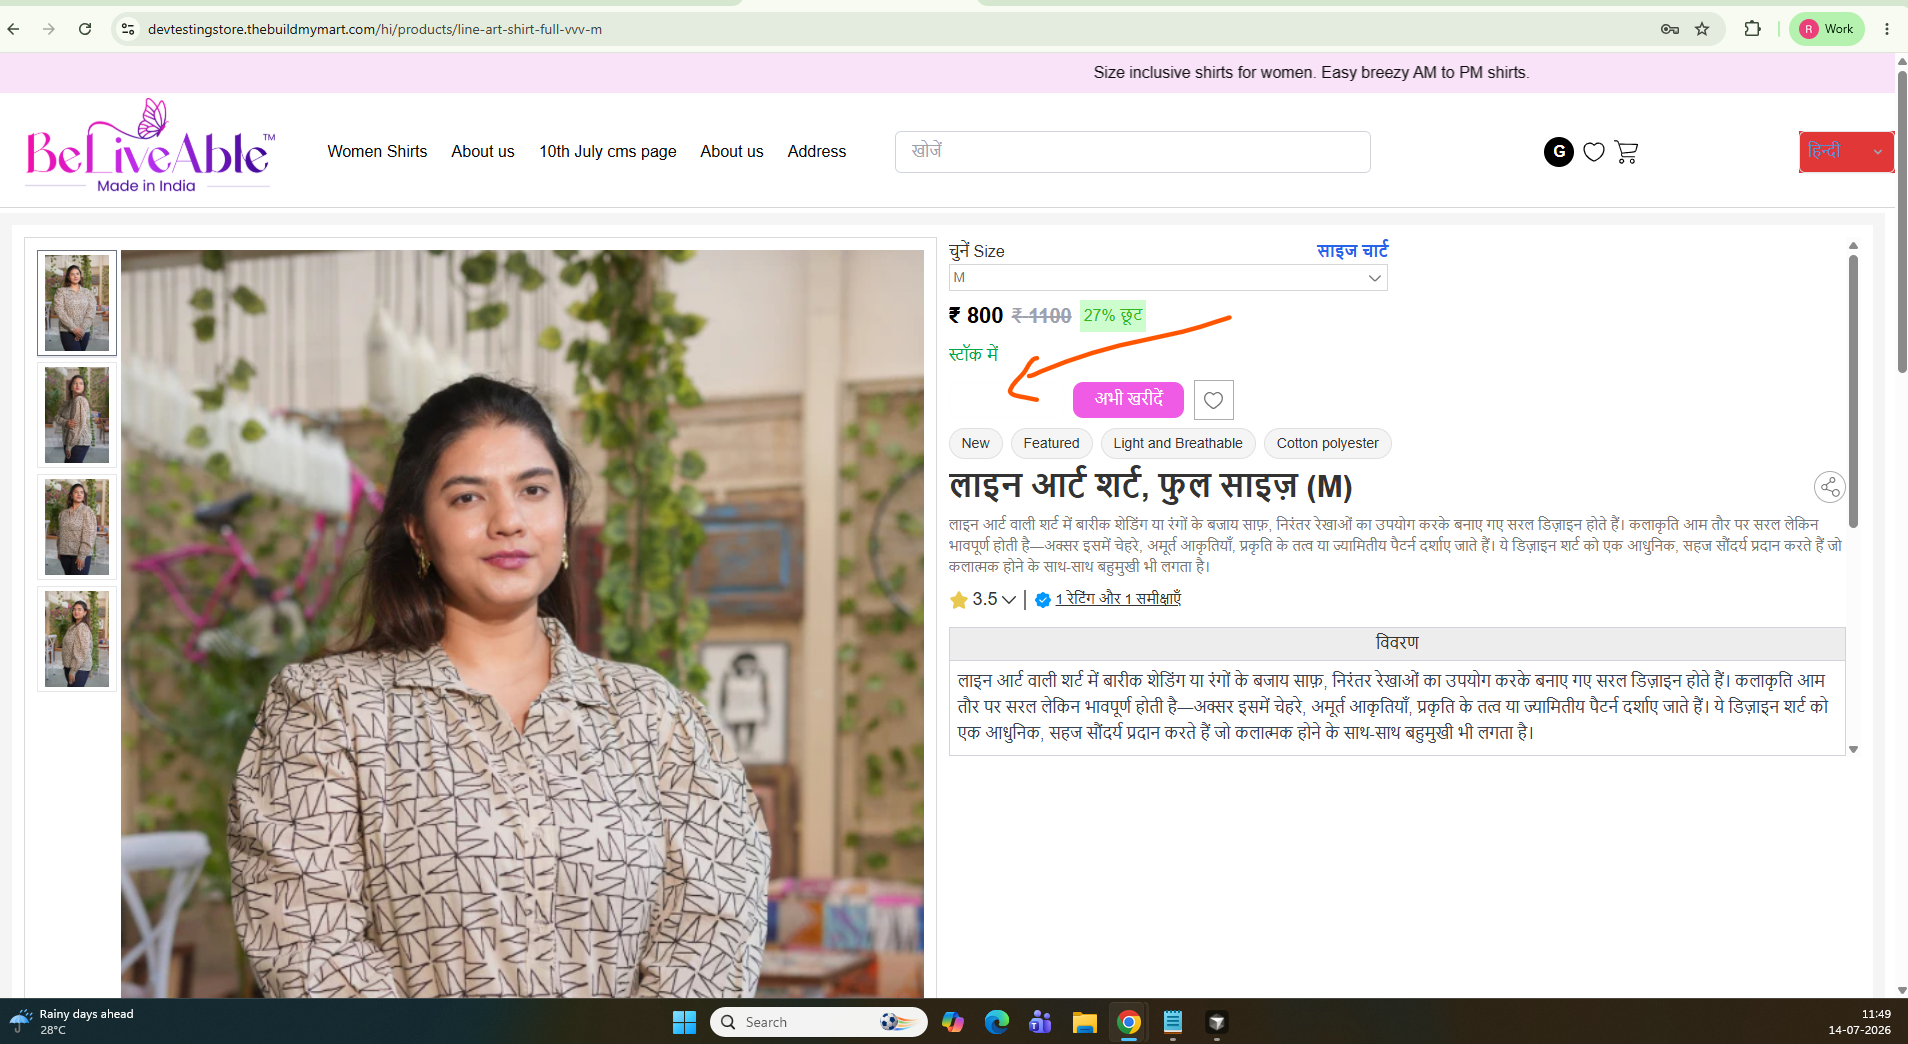Click the ₹ 800 price text
The image size is (1908, 1044).
[976, 315]
